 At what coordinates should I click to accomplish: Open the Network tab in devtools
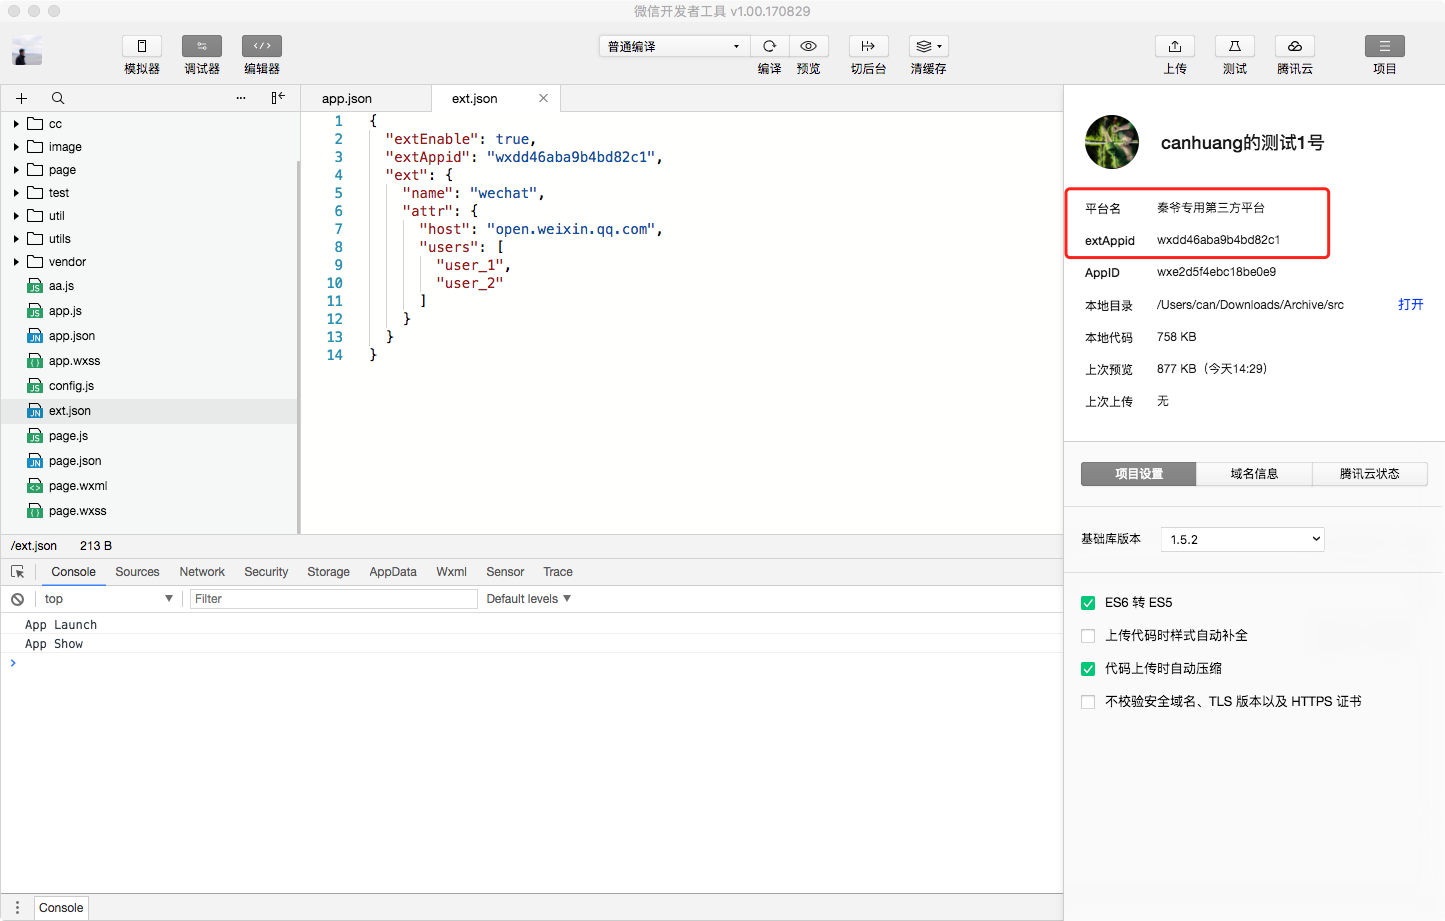202,572
